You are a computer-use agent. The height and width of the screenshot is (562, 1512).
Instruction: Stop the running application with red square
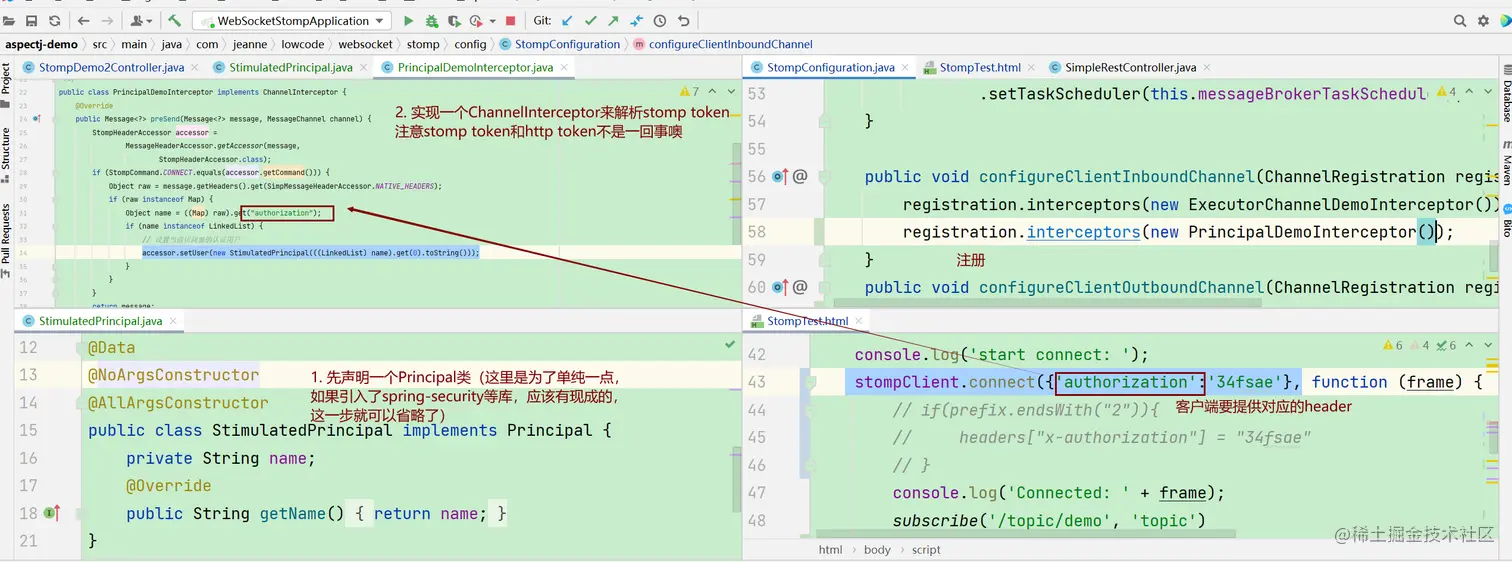tap(511, 21)
